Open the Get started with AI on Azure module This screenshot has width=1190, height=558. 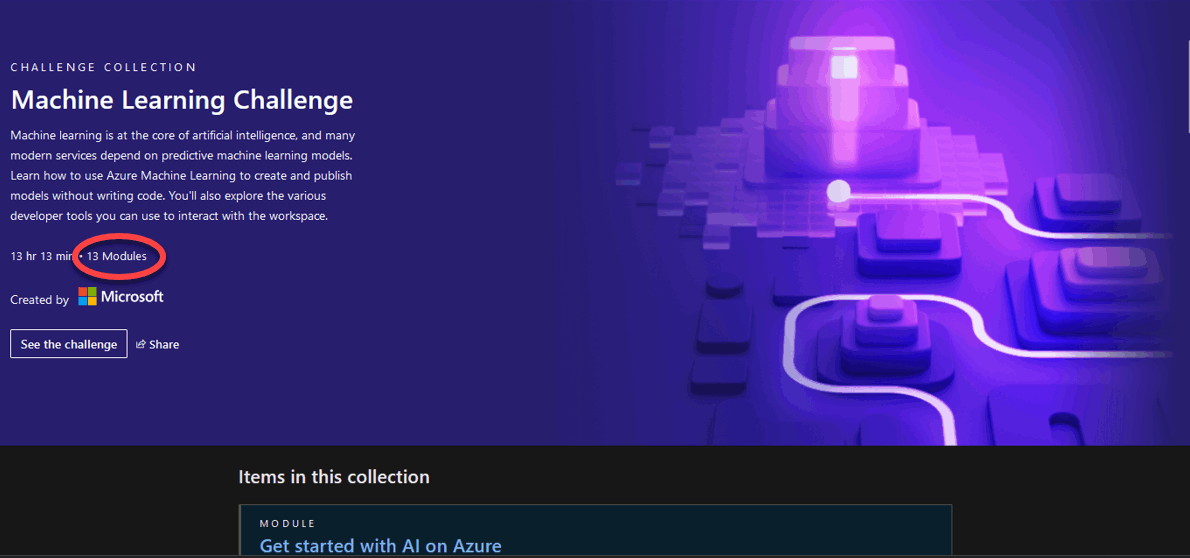[x=380, y=546]
